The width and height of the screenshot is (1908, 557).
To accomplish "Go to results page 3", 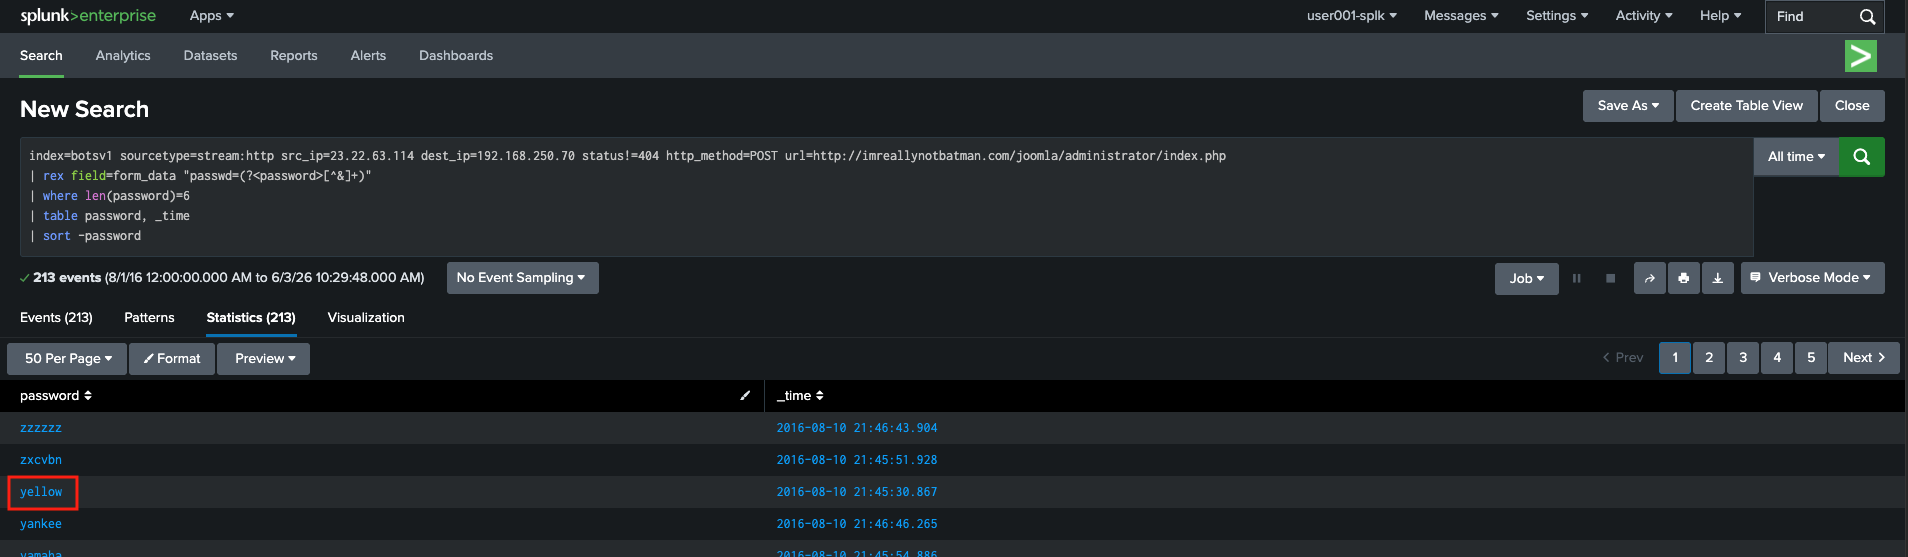I will pyautogui.click(x=1743, y=358).
